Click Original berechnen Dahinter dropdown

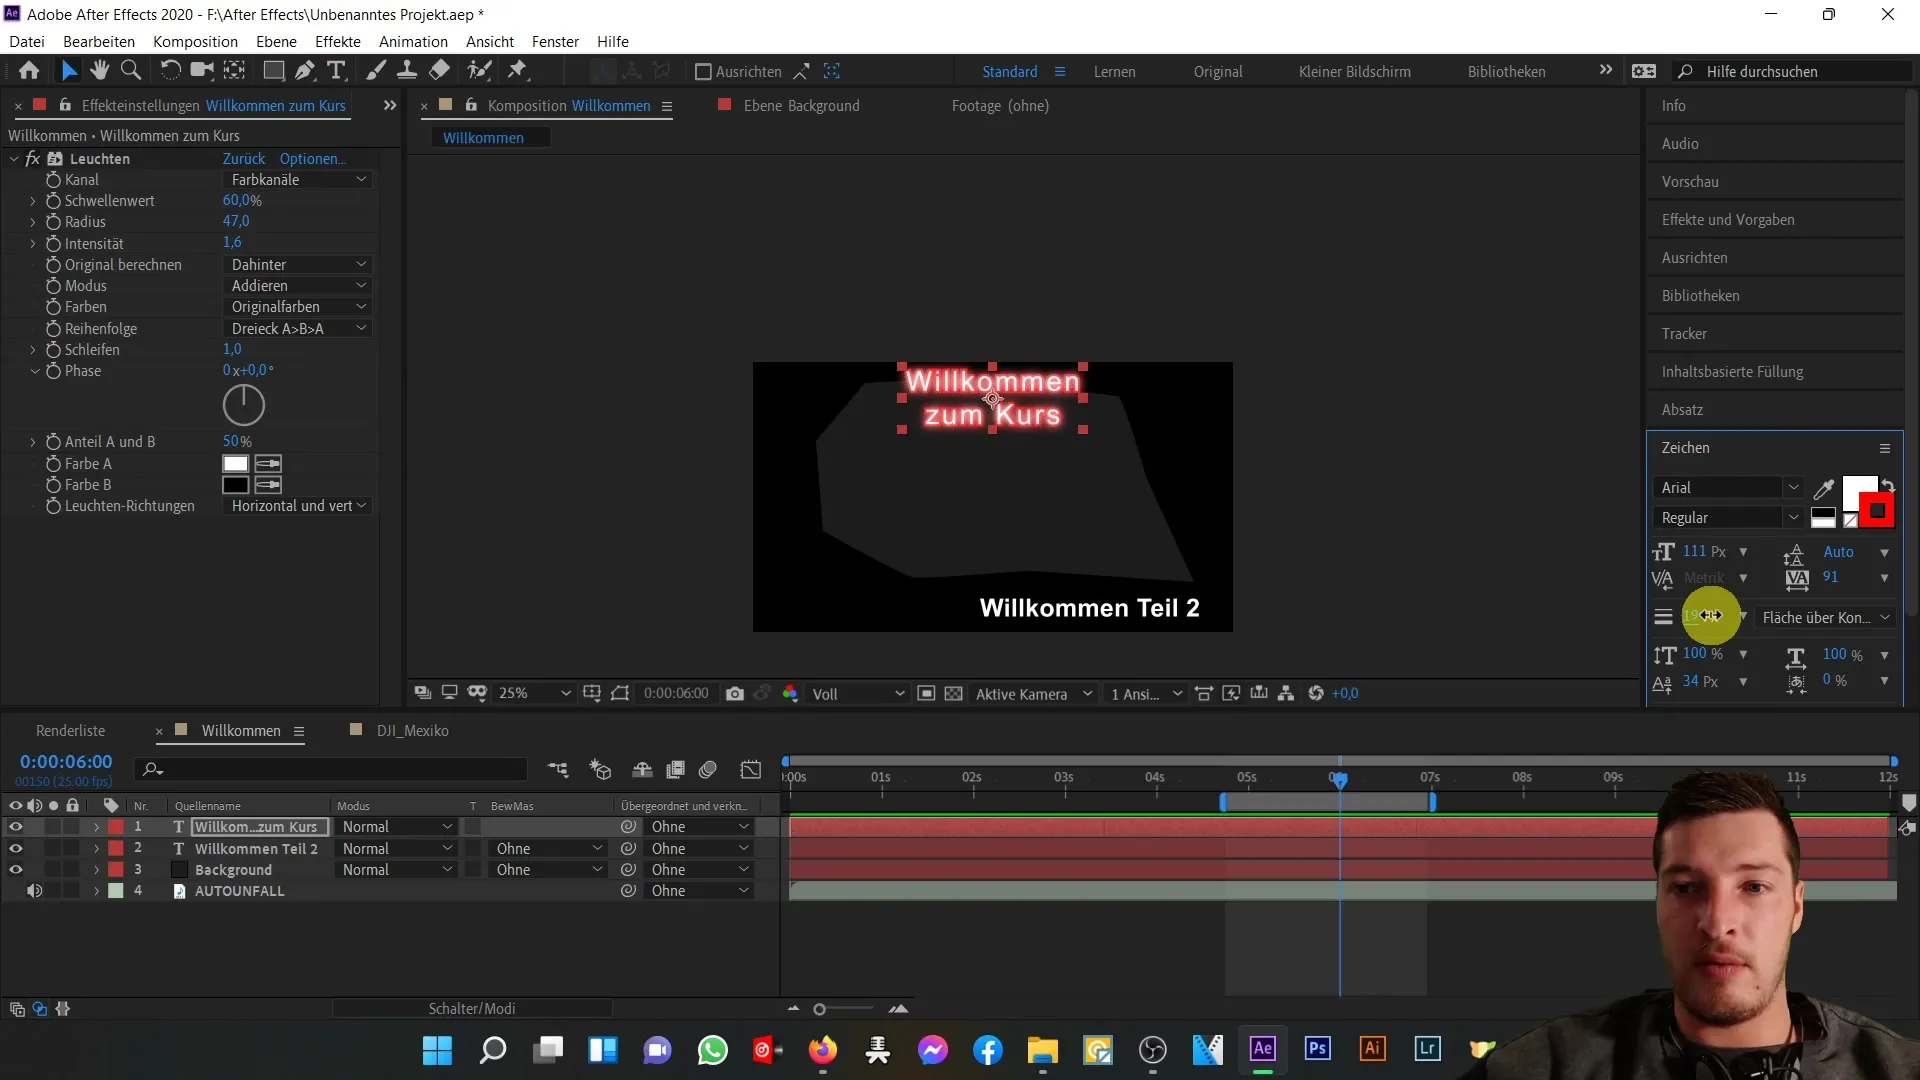[x=295, y=264]
